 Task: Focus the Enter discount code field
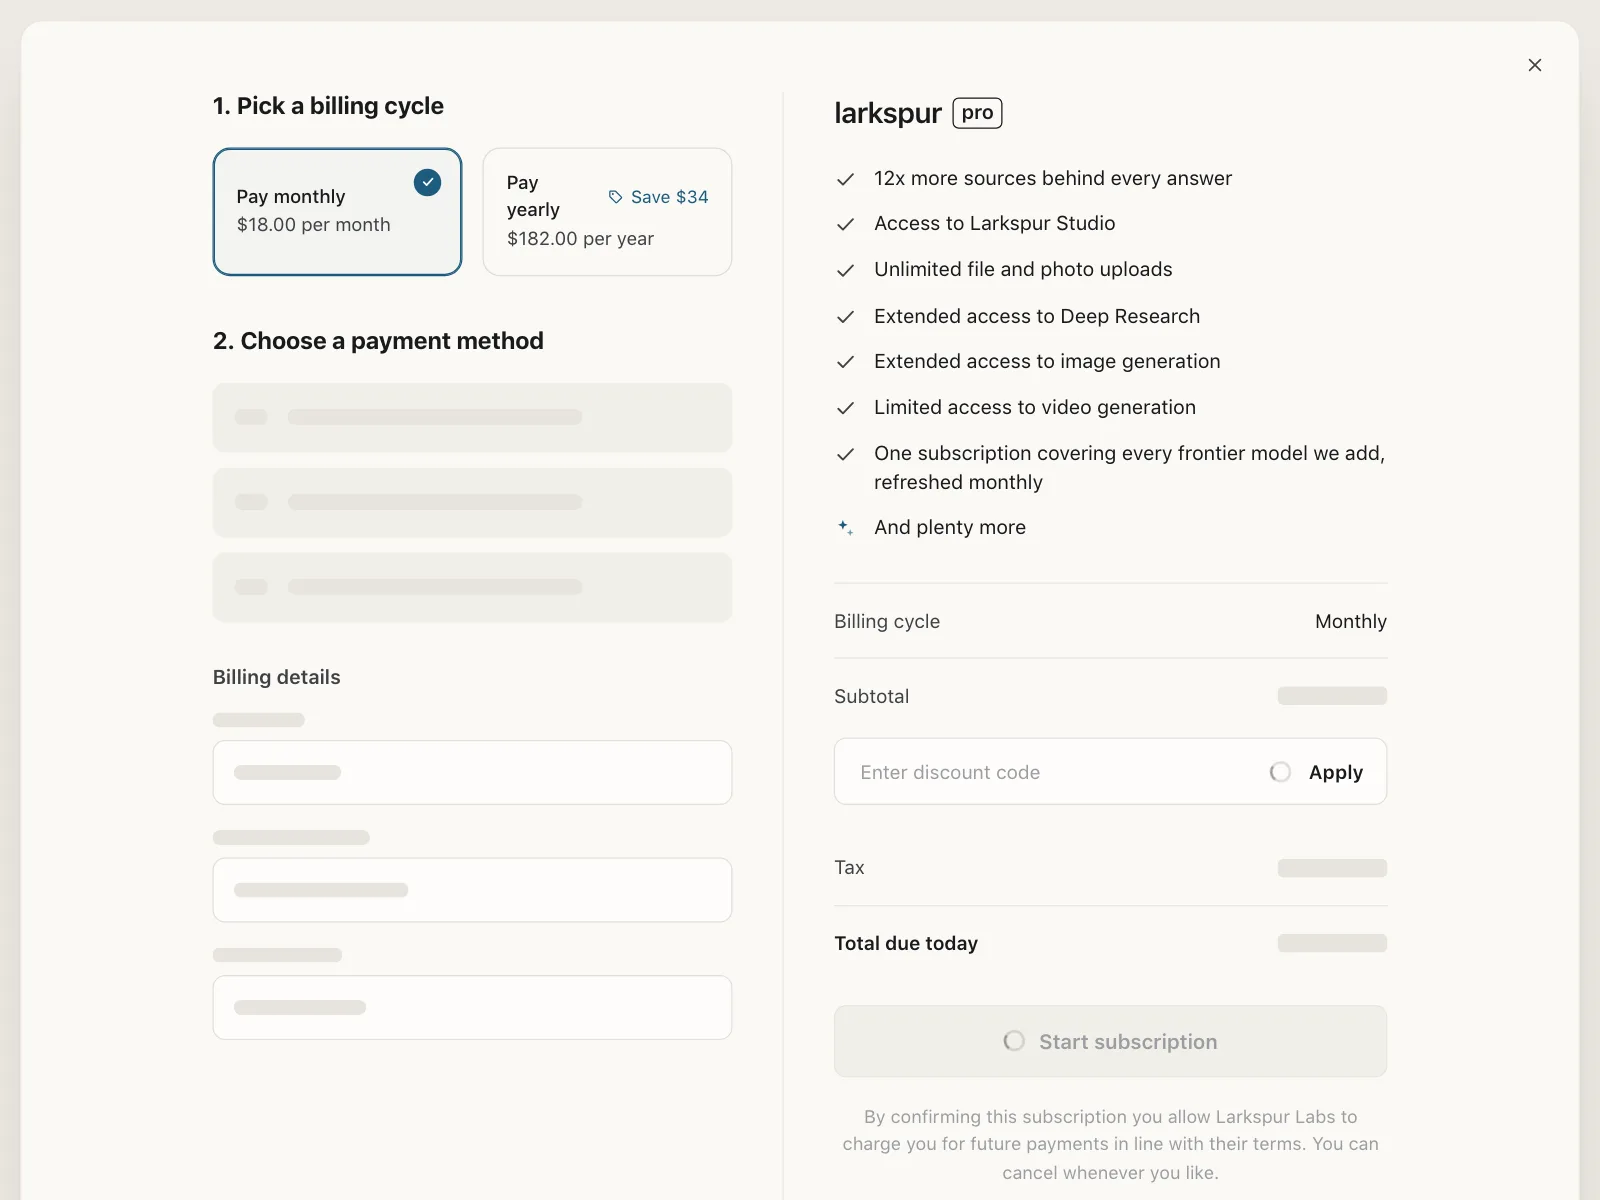(x=1050, y=772)
